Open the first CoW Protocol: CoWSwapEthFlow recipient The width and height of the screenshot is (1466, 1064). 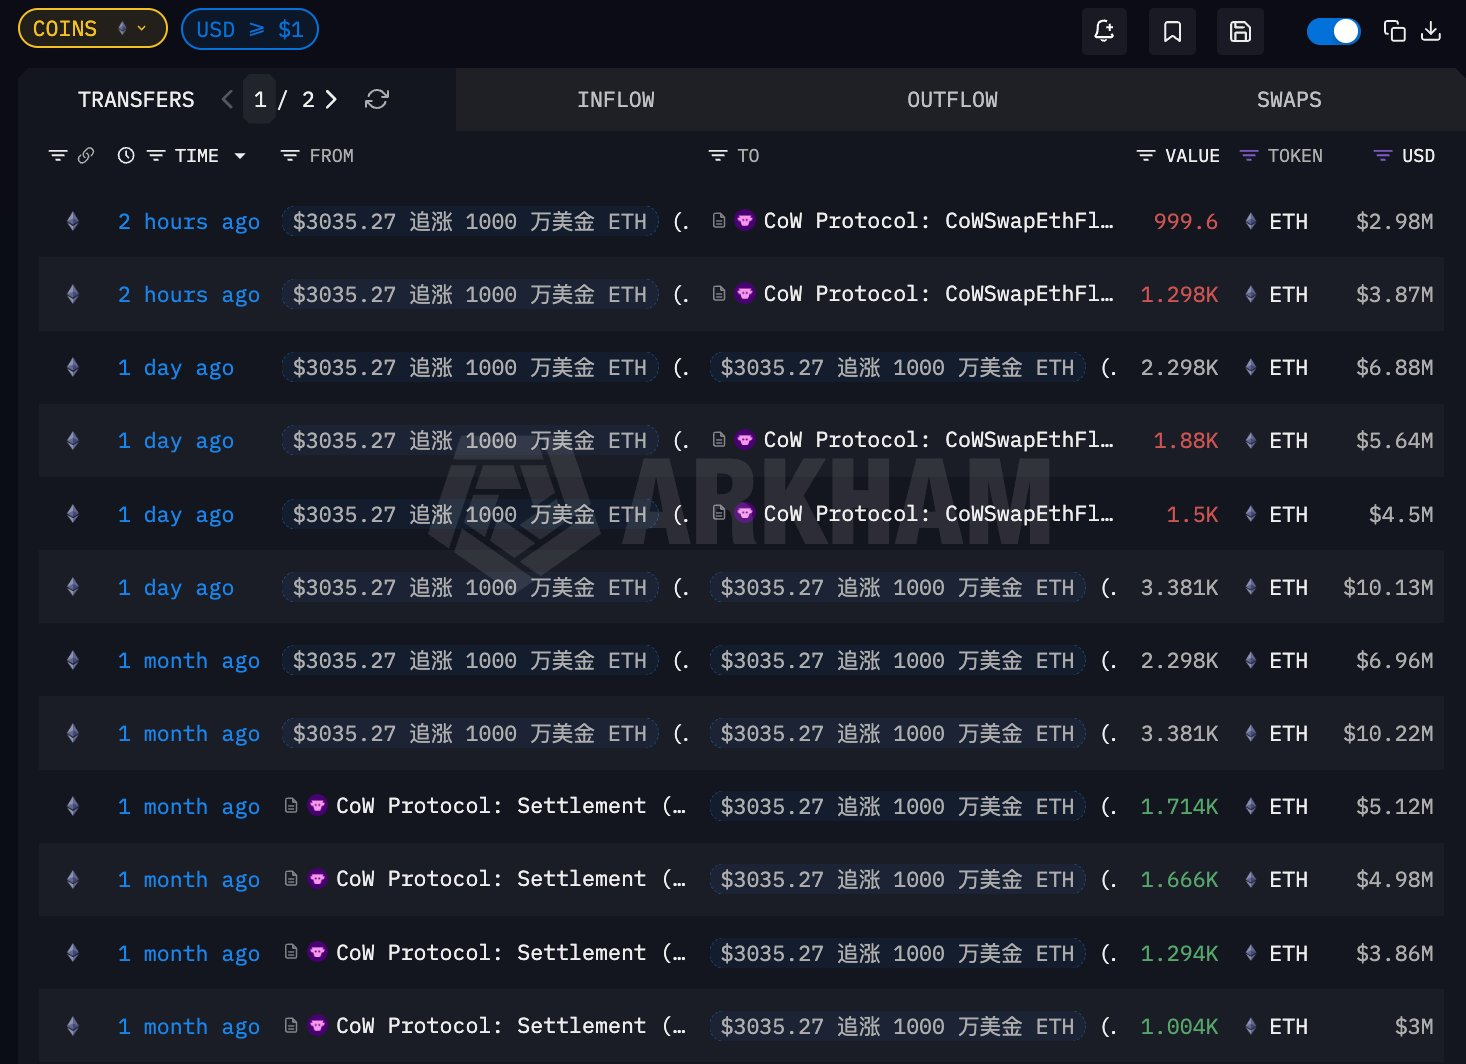coord(937,221)
